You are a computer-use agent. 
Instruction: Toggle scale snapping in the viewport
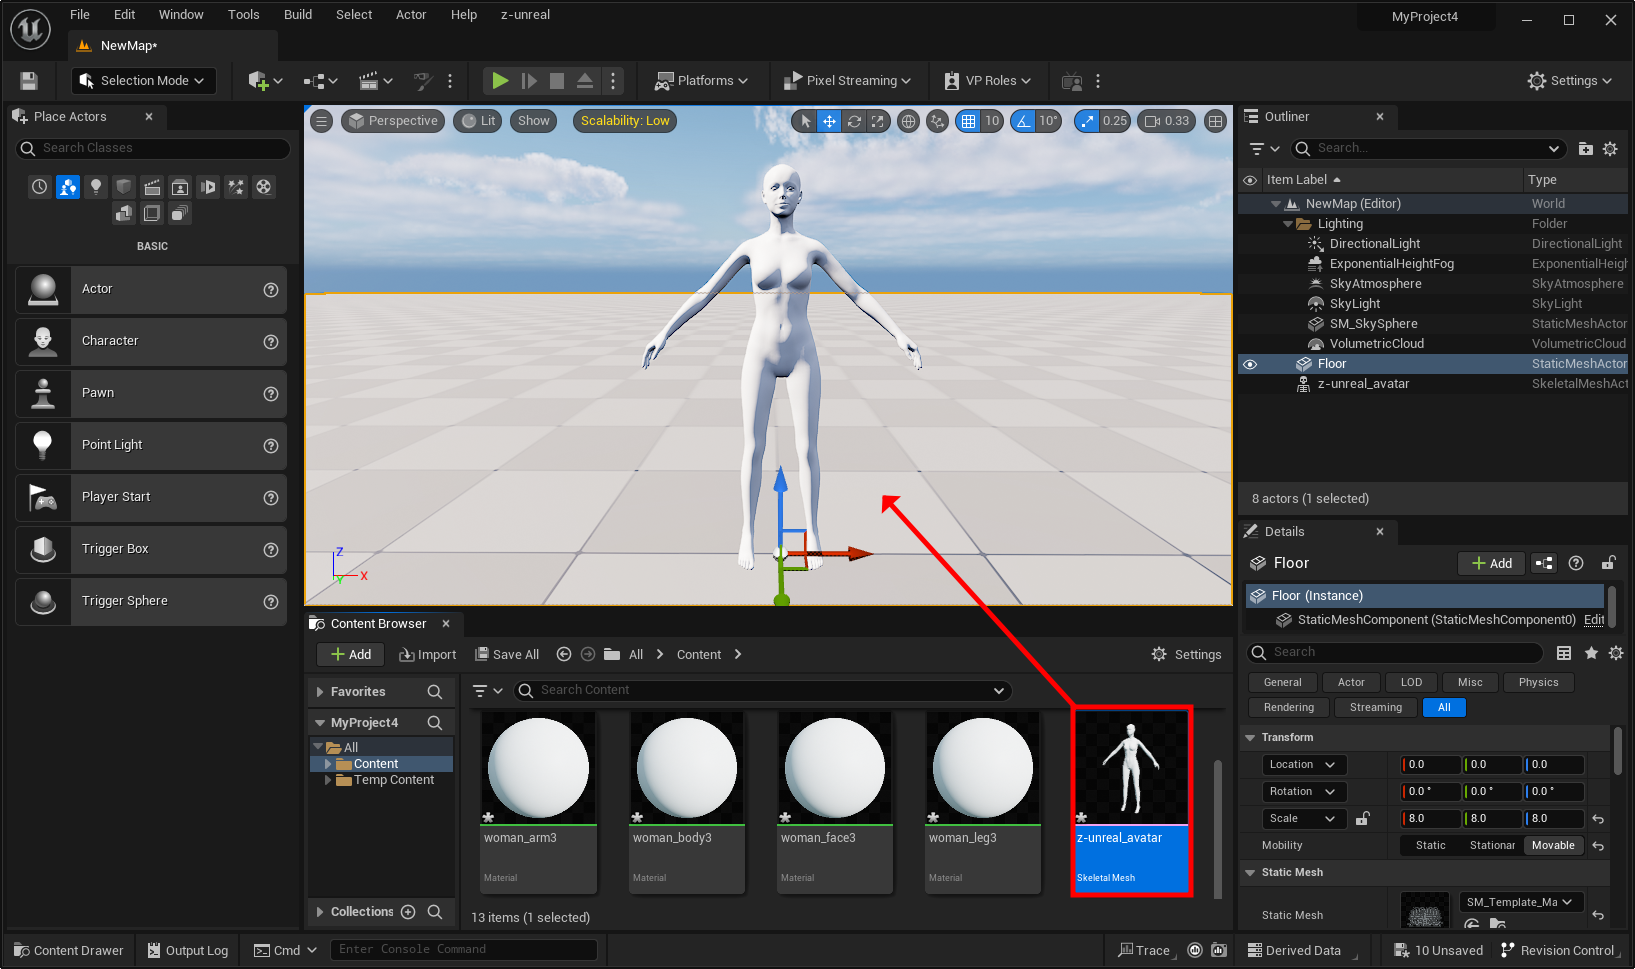tap(1087, 121)
